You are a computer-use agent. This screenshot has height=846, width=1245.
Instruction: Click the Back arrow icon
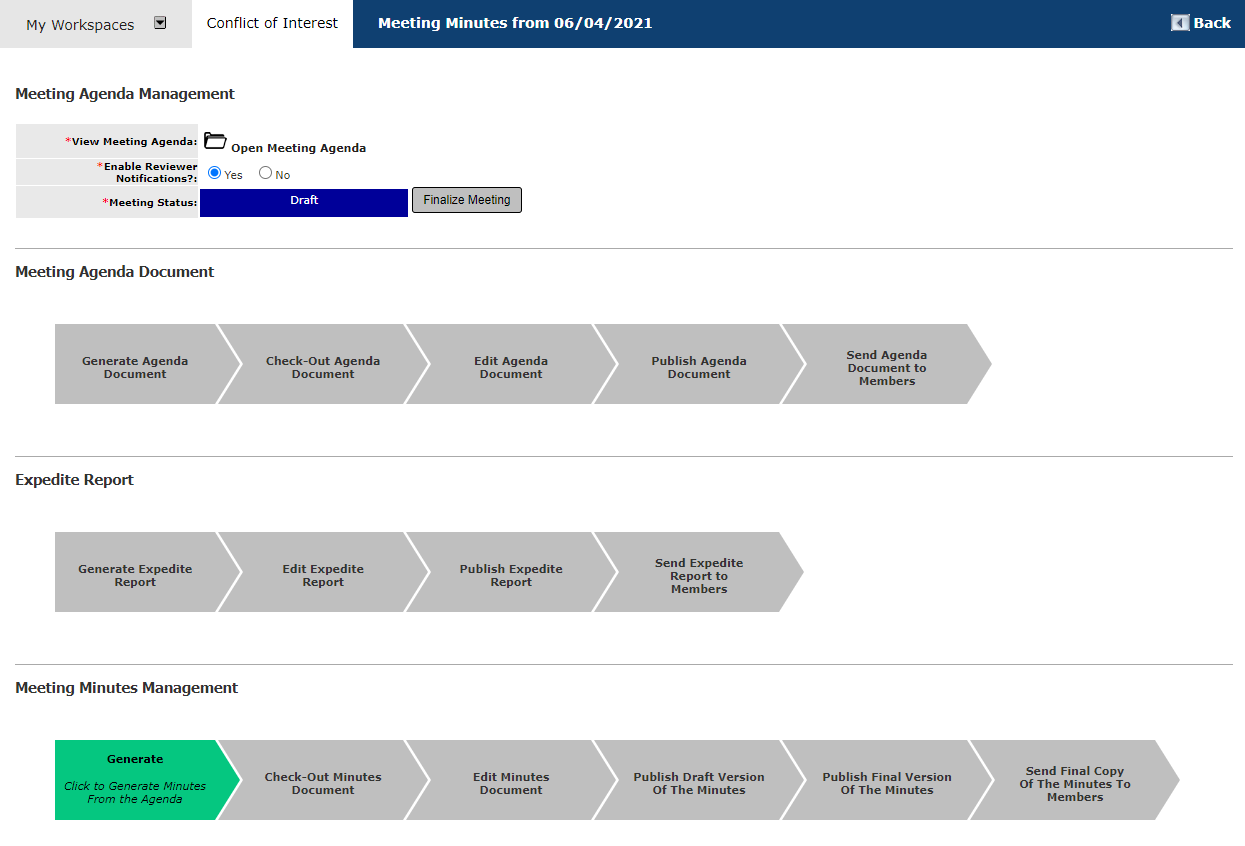click(x=1180, y=23)
